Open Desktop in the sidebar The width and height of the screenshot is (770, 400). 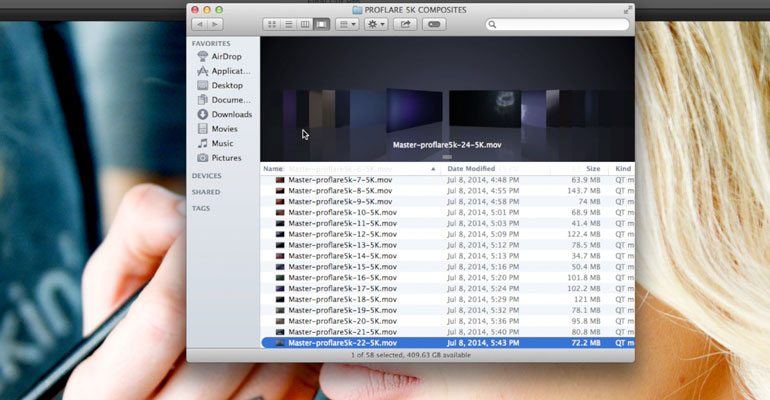220,85
